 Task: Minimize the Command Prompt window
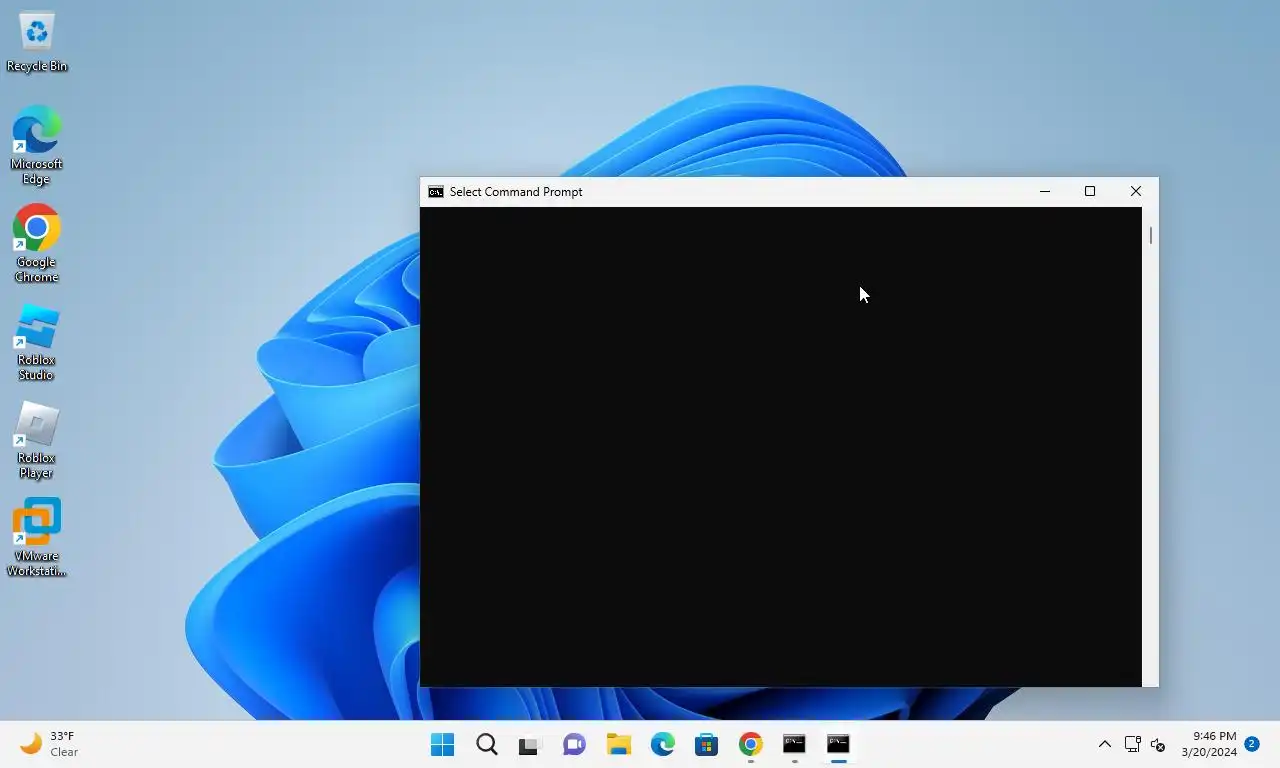(x=1045, y=191)
